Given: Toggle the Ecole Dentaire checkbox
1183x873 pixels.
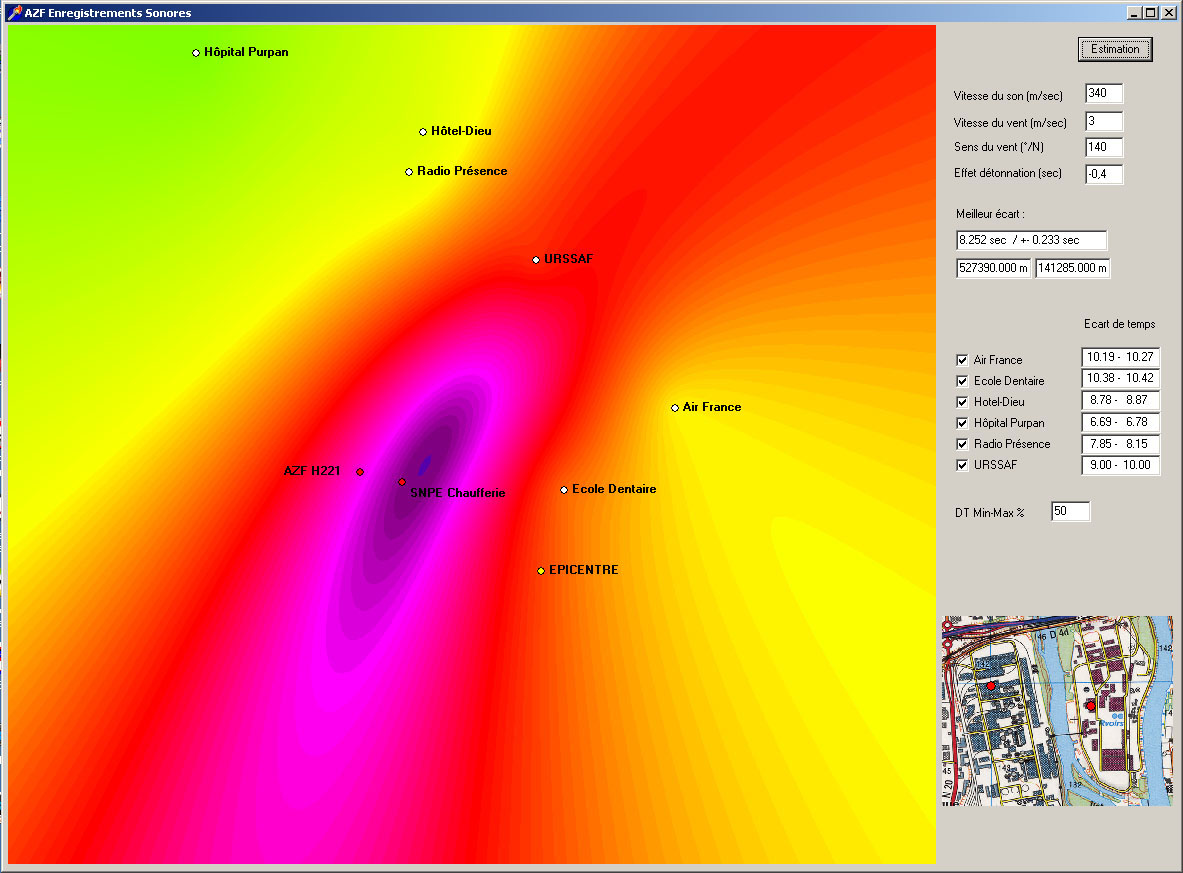Looking at the screenshot, I should click(x=962, y=381).
